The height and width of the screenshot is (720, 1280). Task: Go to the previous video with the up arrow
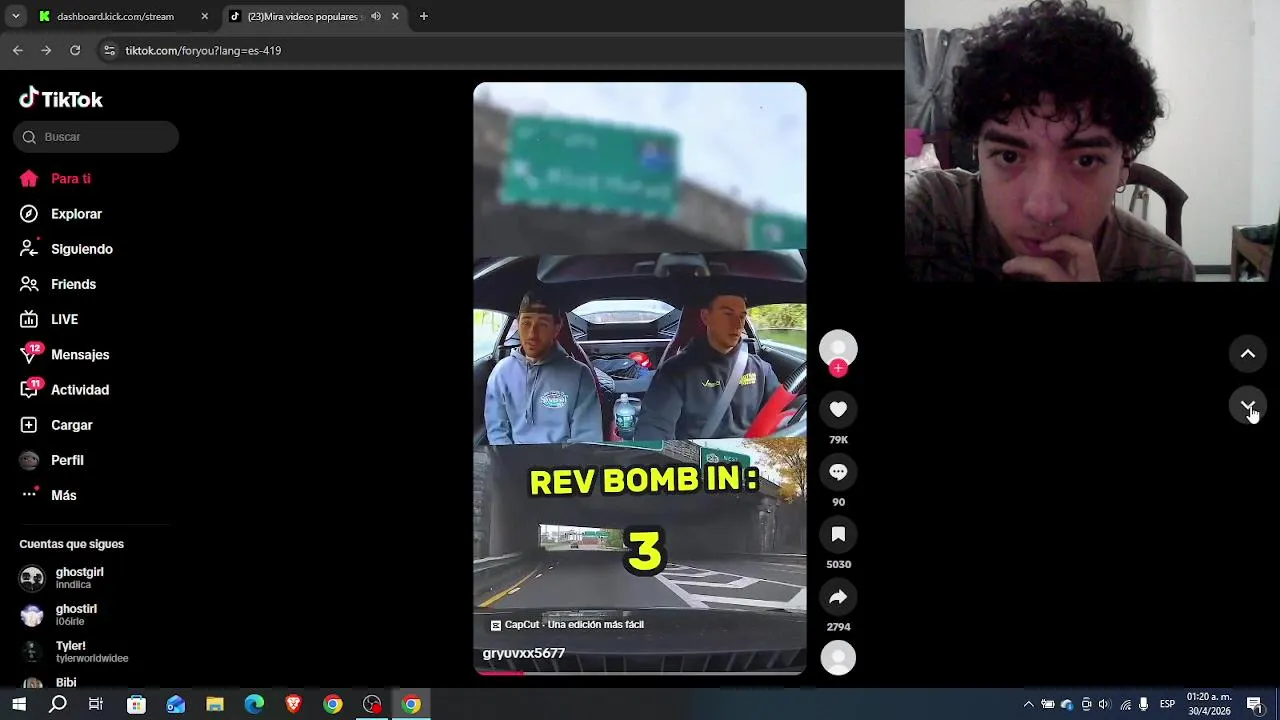pyautogui.click(x=1248, y=354)
